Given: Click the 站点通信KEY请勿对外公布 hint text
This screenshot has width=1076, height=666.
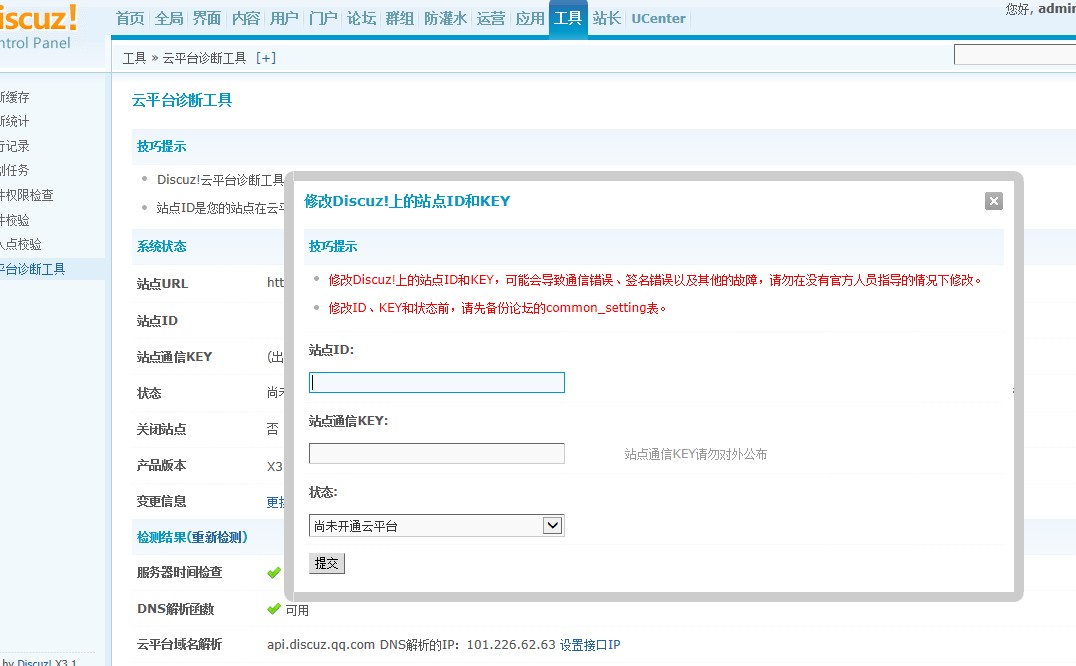Looking at the screenshot, I should click(x=696, y=454).
